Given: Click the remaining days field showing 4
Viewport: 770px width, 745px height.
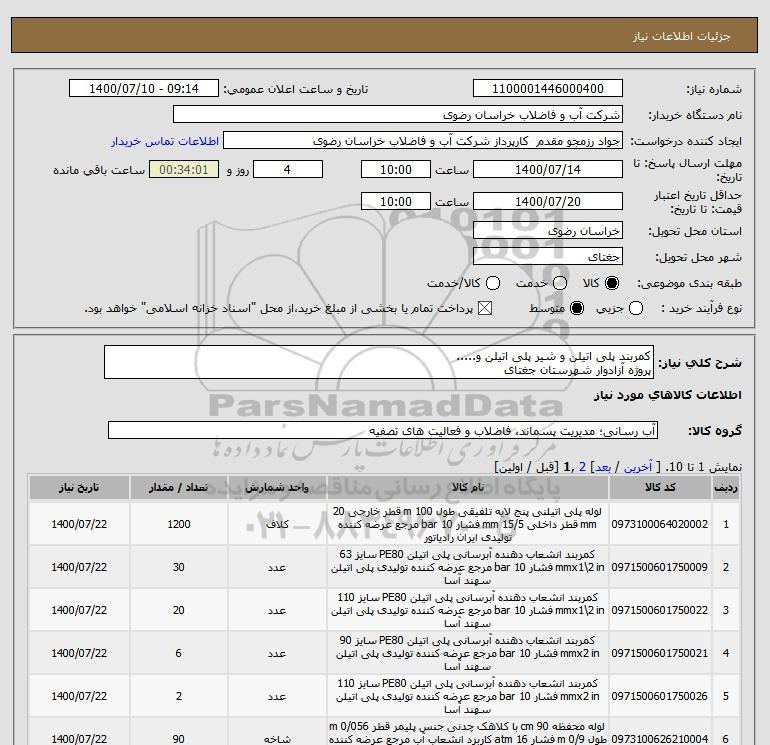Looking at the screenshot, I should [288, 169].
